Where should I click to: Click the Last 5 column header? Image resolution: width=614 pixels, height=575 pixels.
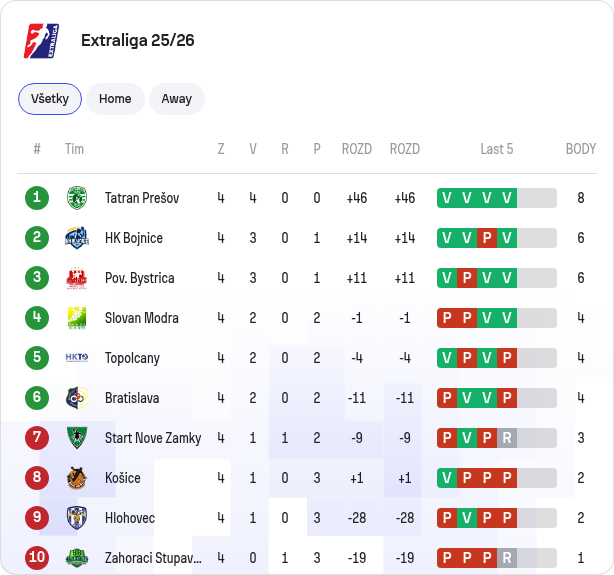coord(497,149)
